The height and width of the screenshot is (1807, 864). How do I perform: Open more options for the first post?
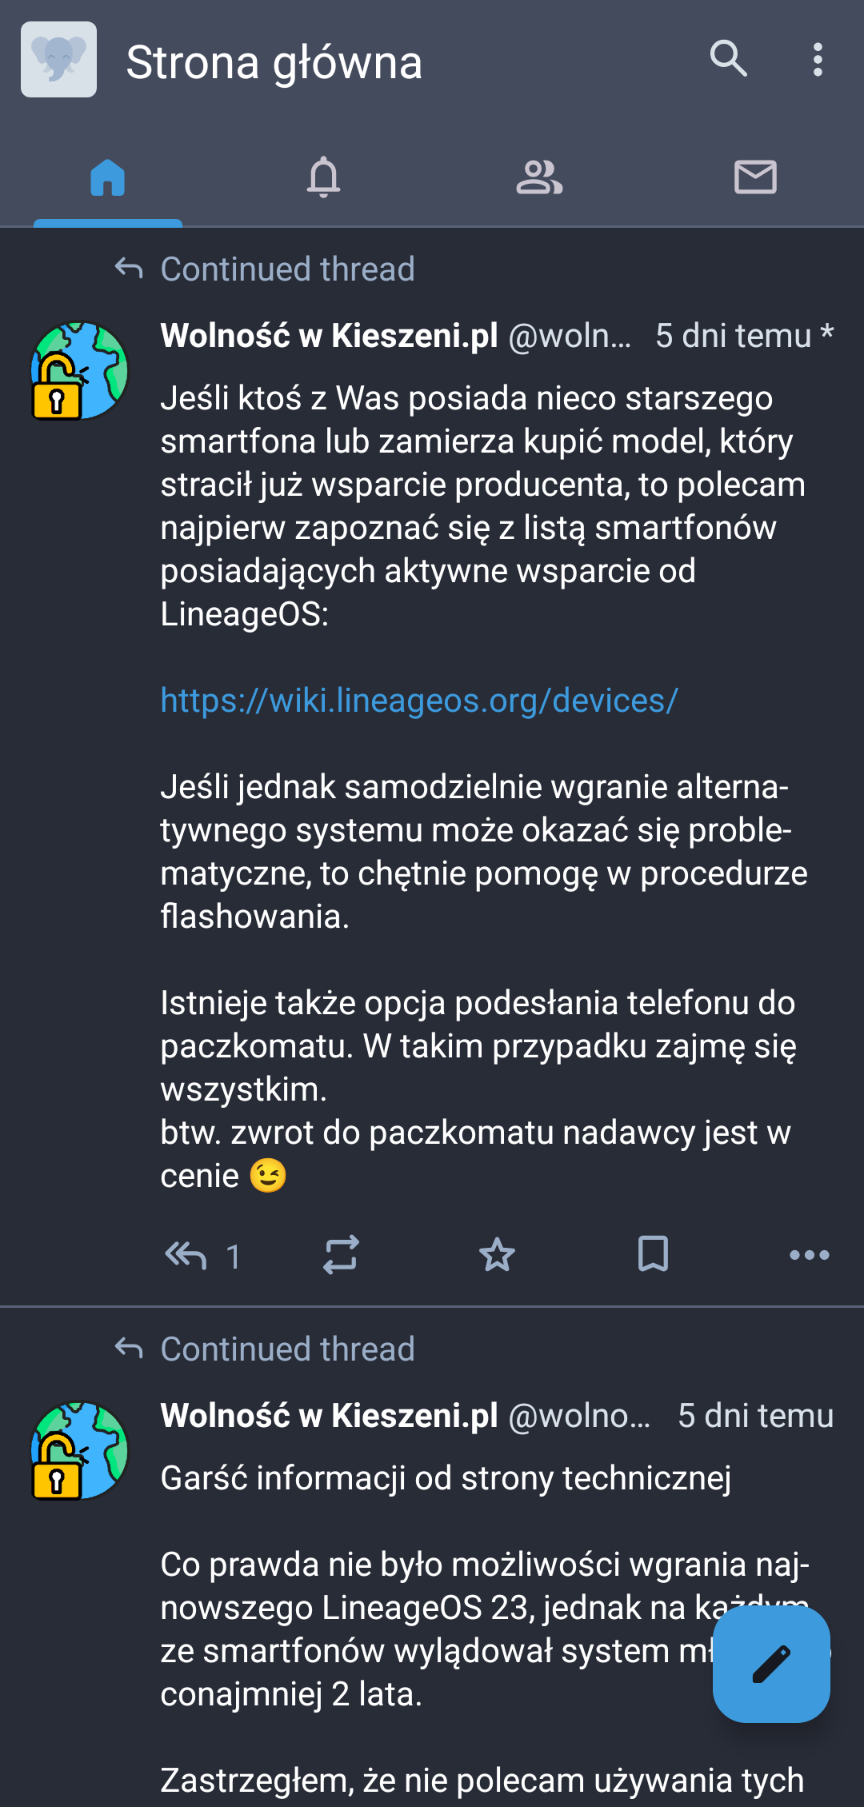click(x=809, y=1254)
